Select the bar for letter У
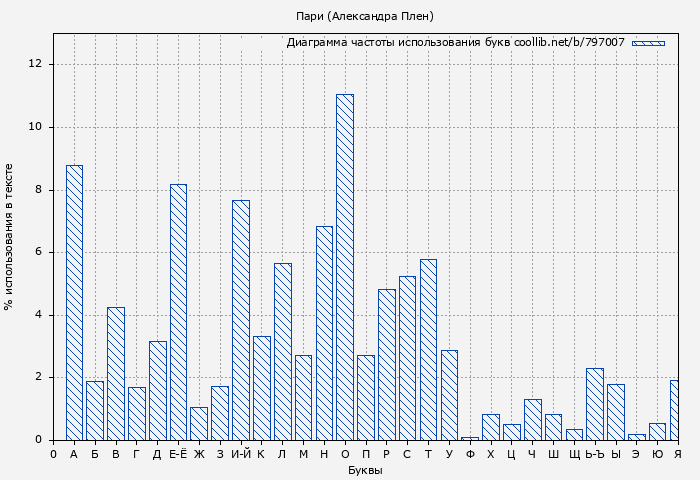 [449, 395]
